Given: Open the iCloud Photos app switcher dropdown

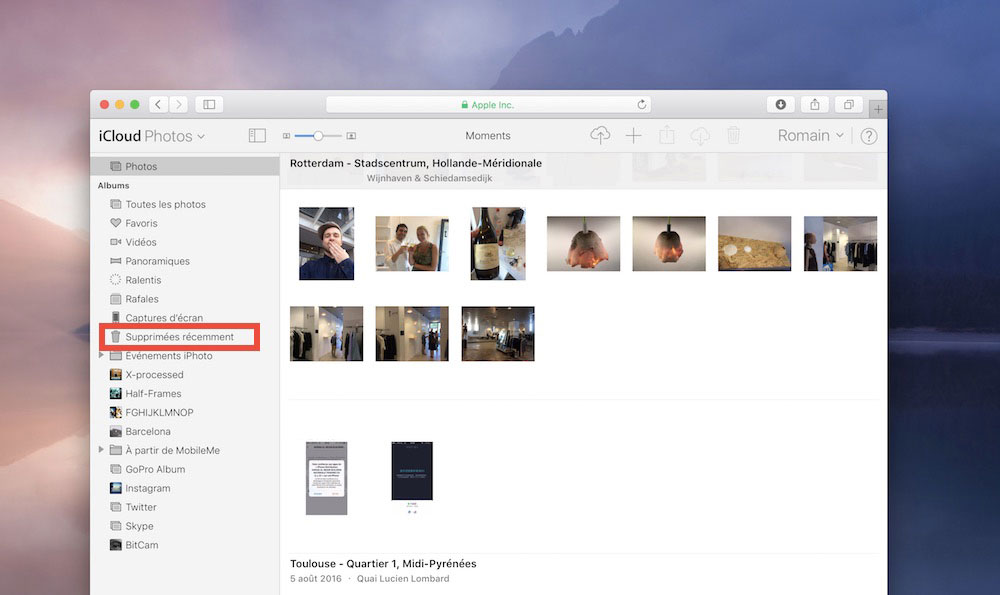Looking at the screenshot, I should tap(152, 136).
